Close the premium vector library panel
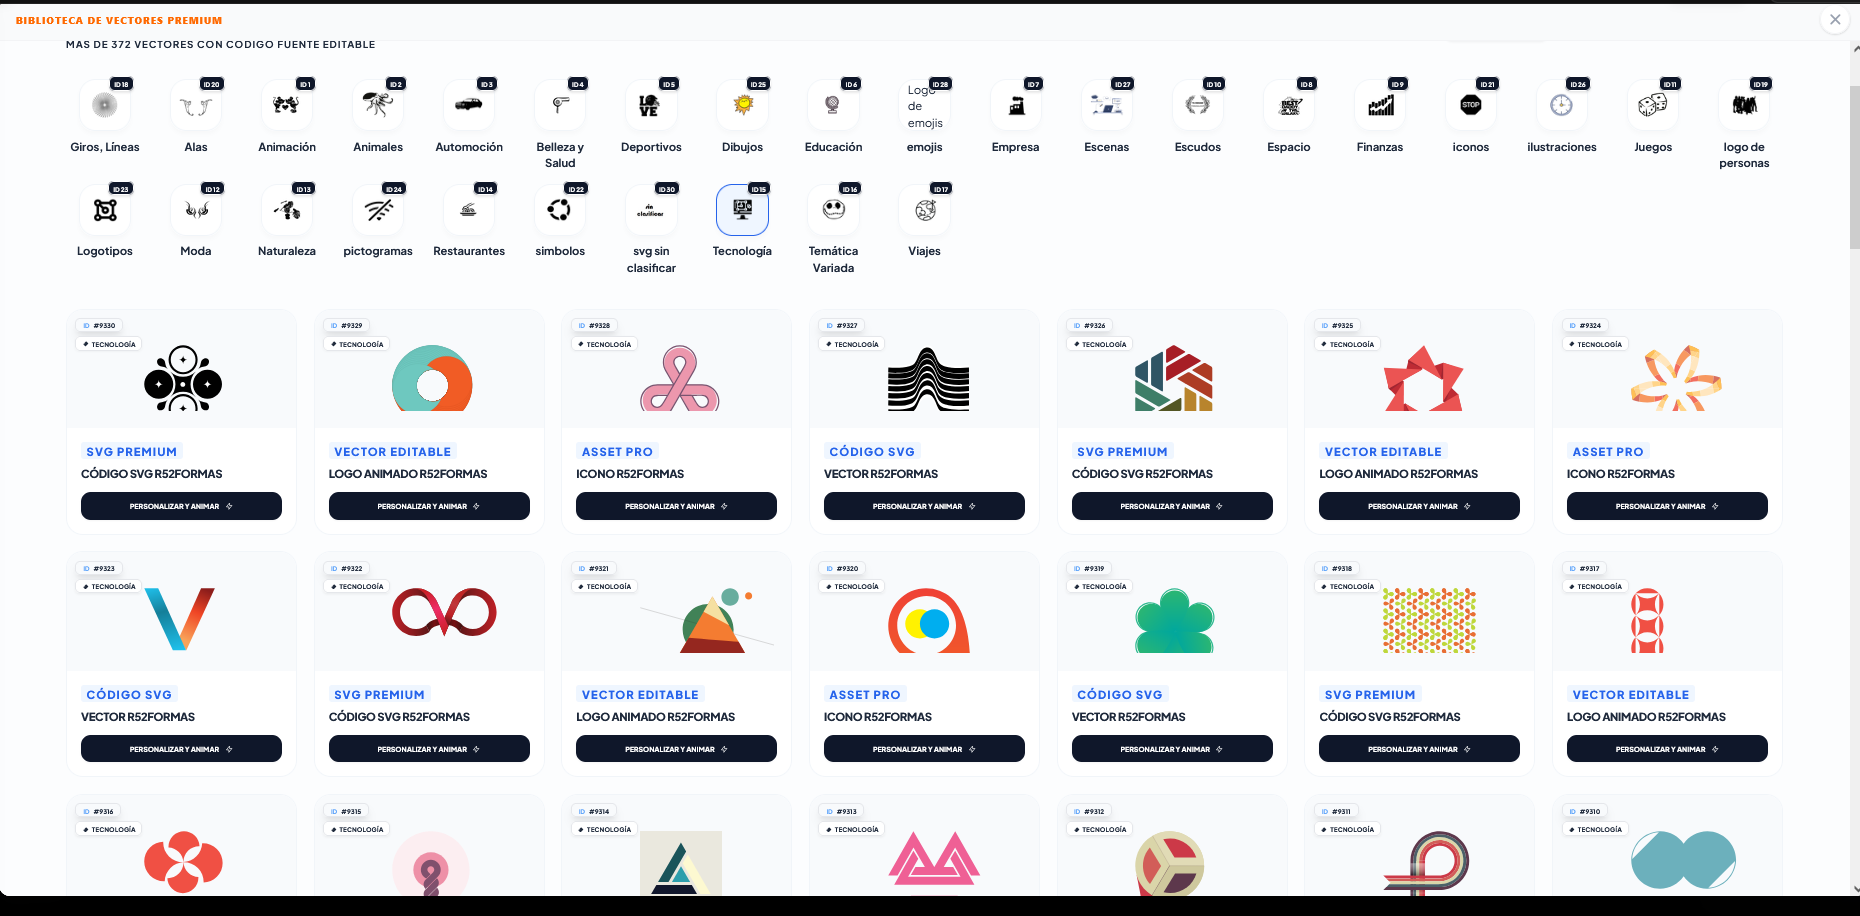 (x=1835, y=19)
